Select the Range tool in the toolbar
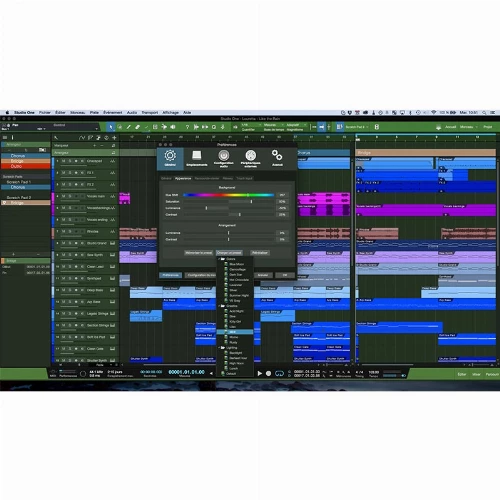The height and width of the screenshot is (500, 500). pyautogui.click(x=120, y=127)
